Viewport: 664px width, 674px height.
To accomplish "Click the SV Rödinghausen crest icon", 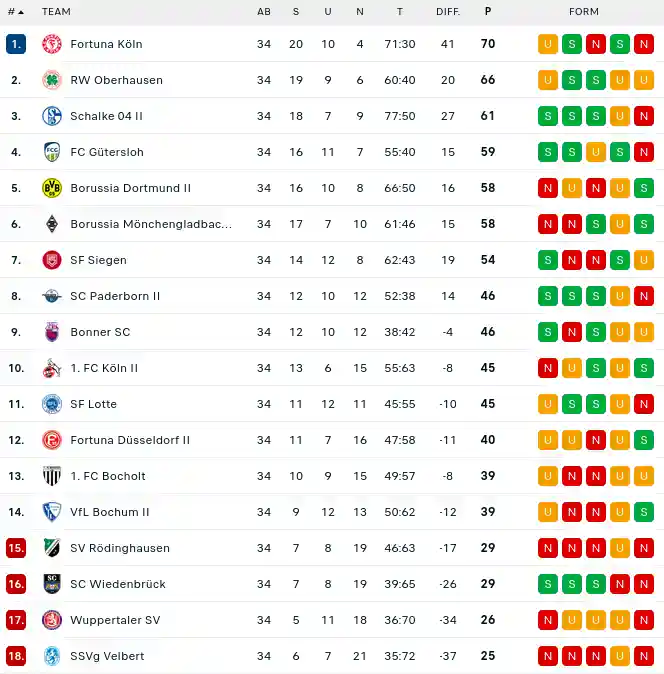I will tap(52, 548).
